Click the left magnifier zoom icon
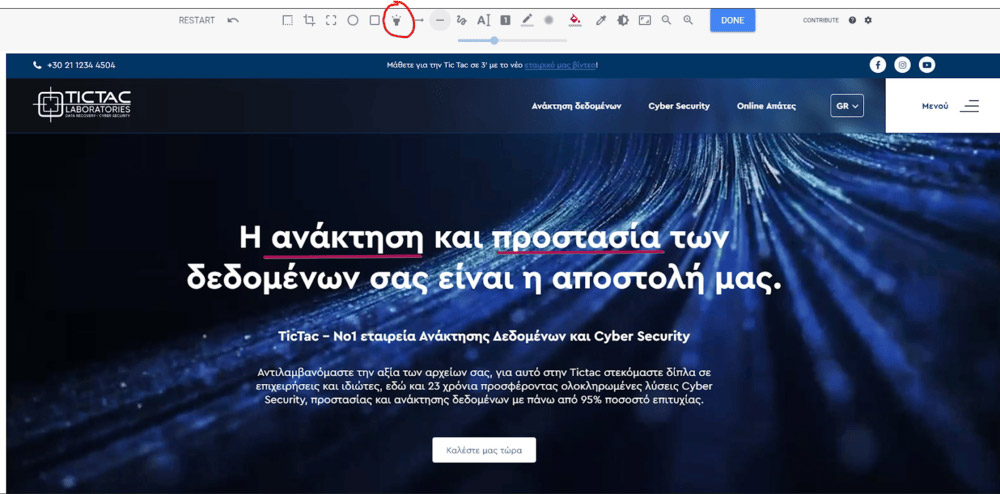Screen dimensions: 1000x494 click(666, 20)
